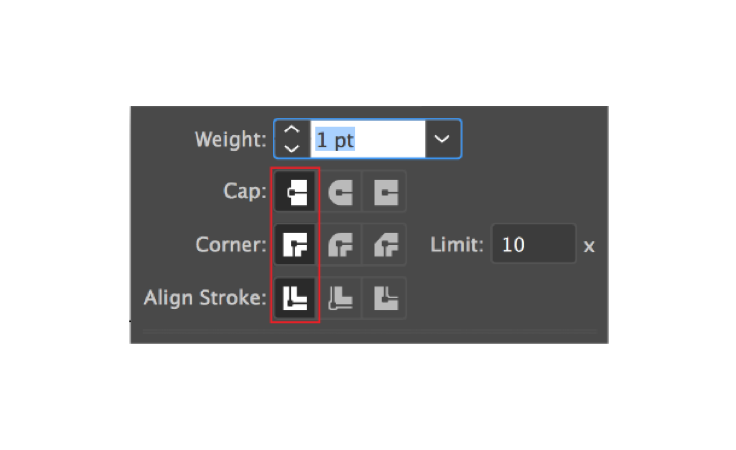The height and width of the screenshot is (450, 736).
Task: Align stroke to center
Action: point(296,297)
